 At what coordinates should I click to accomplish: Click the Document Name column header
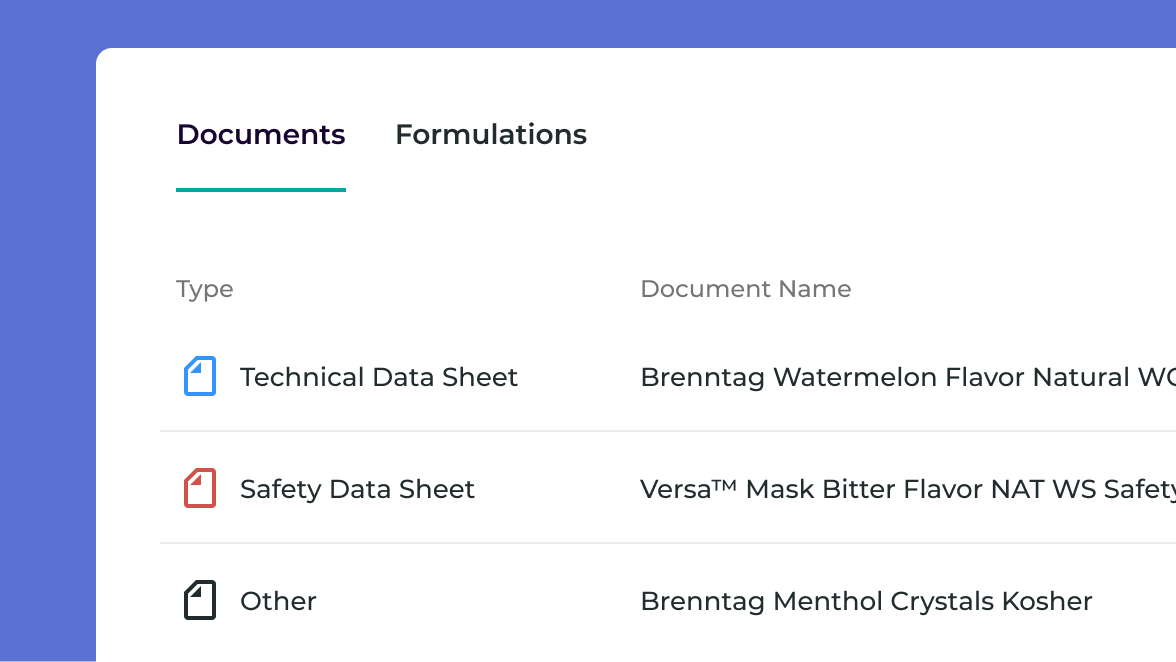click(x=746, y=289)
